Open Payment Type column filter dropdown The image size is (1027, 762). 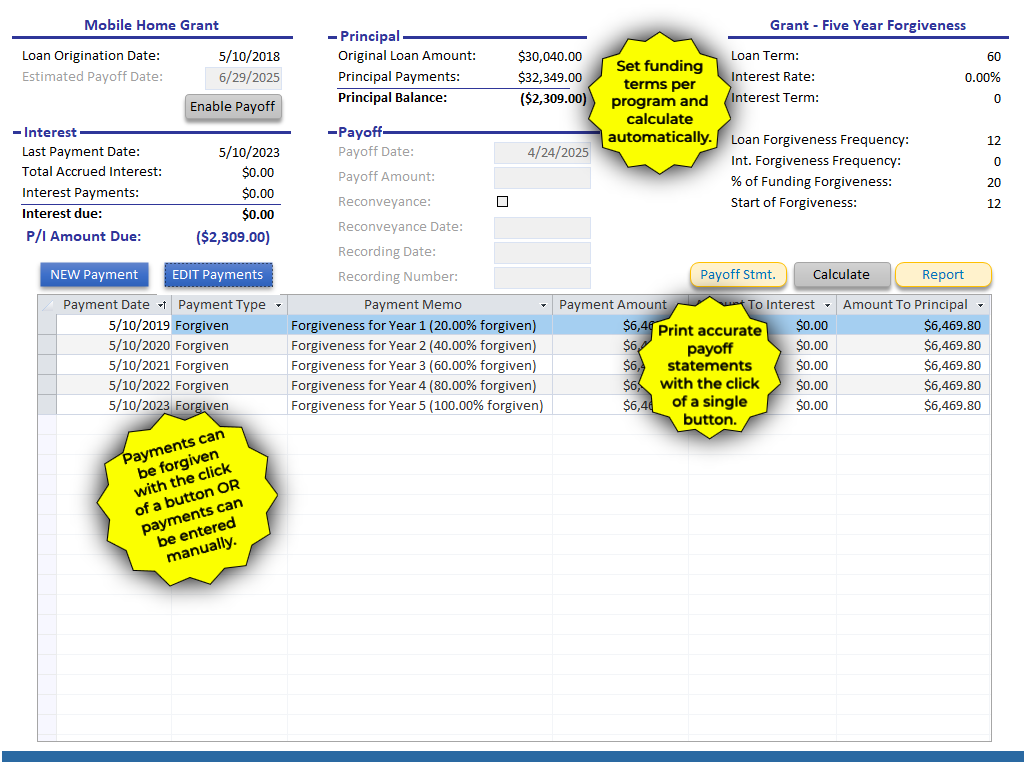tap(278, 305)
